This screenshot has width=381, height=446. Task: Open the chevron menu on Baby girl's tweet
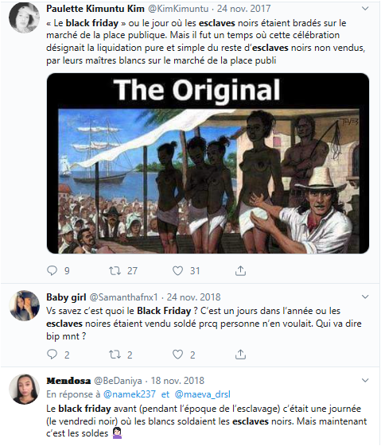click(x=365, y=297)
